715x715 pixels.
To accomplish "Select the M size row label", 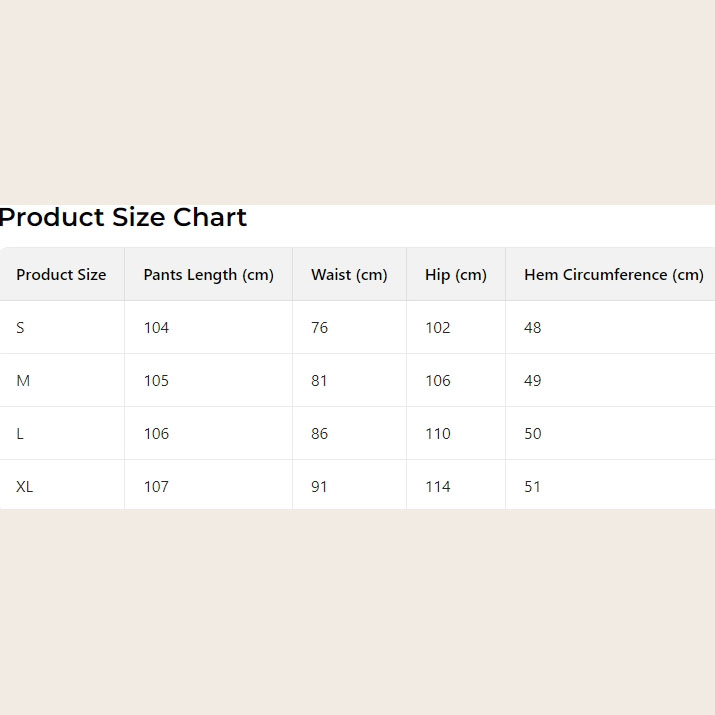I will coord(23,381).
